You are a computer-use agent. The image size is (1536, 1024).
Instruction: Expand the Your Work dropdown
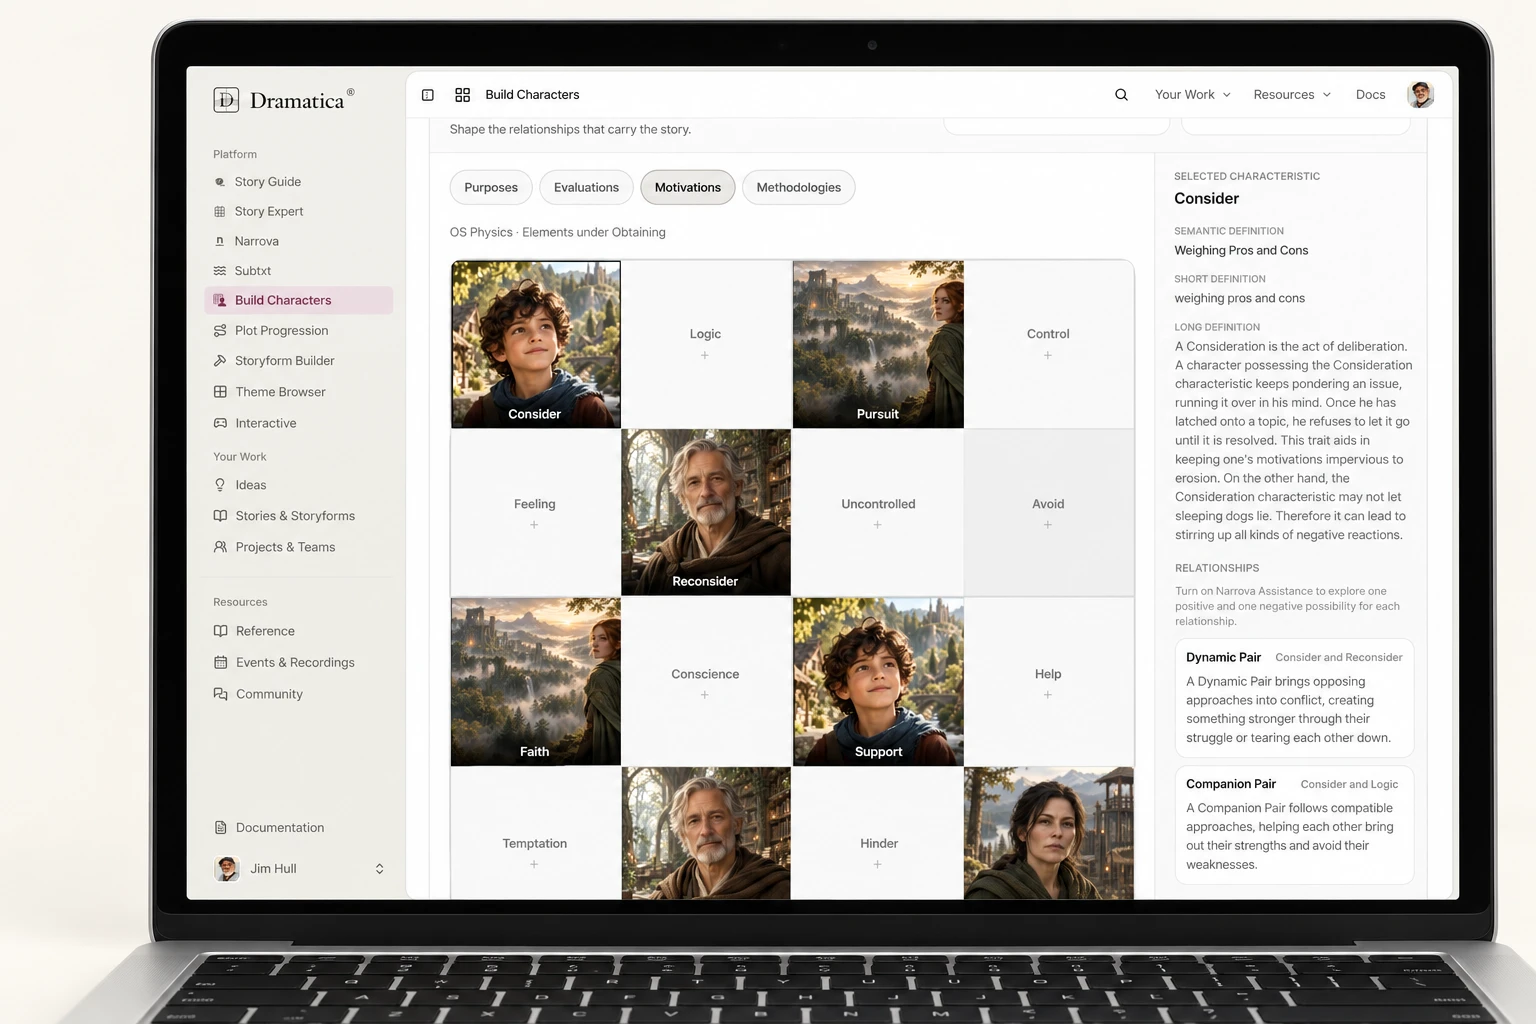click(x=1192, y=95)
